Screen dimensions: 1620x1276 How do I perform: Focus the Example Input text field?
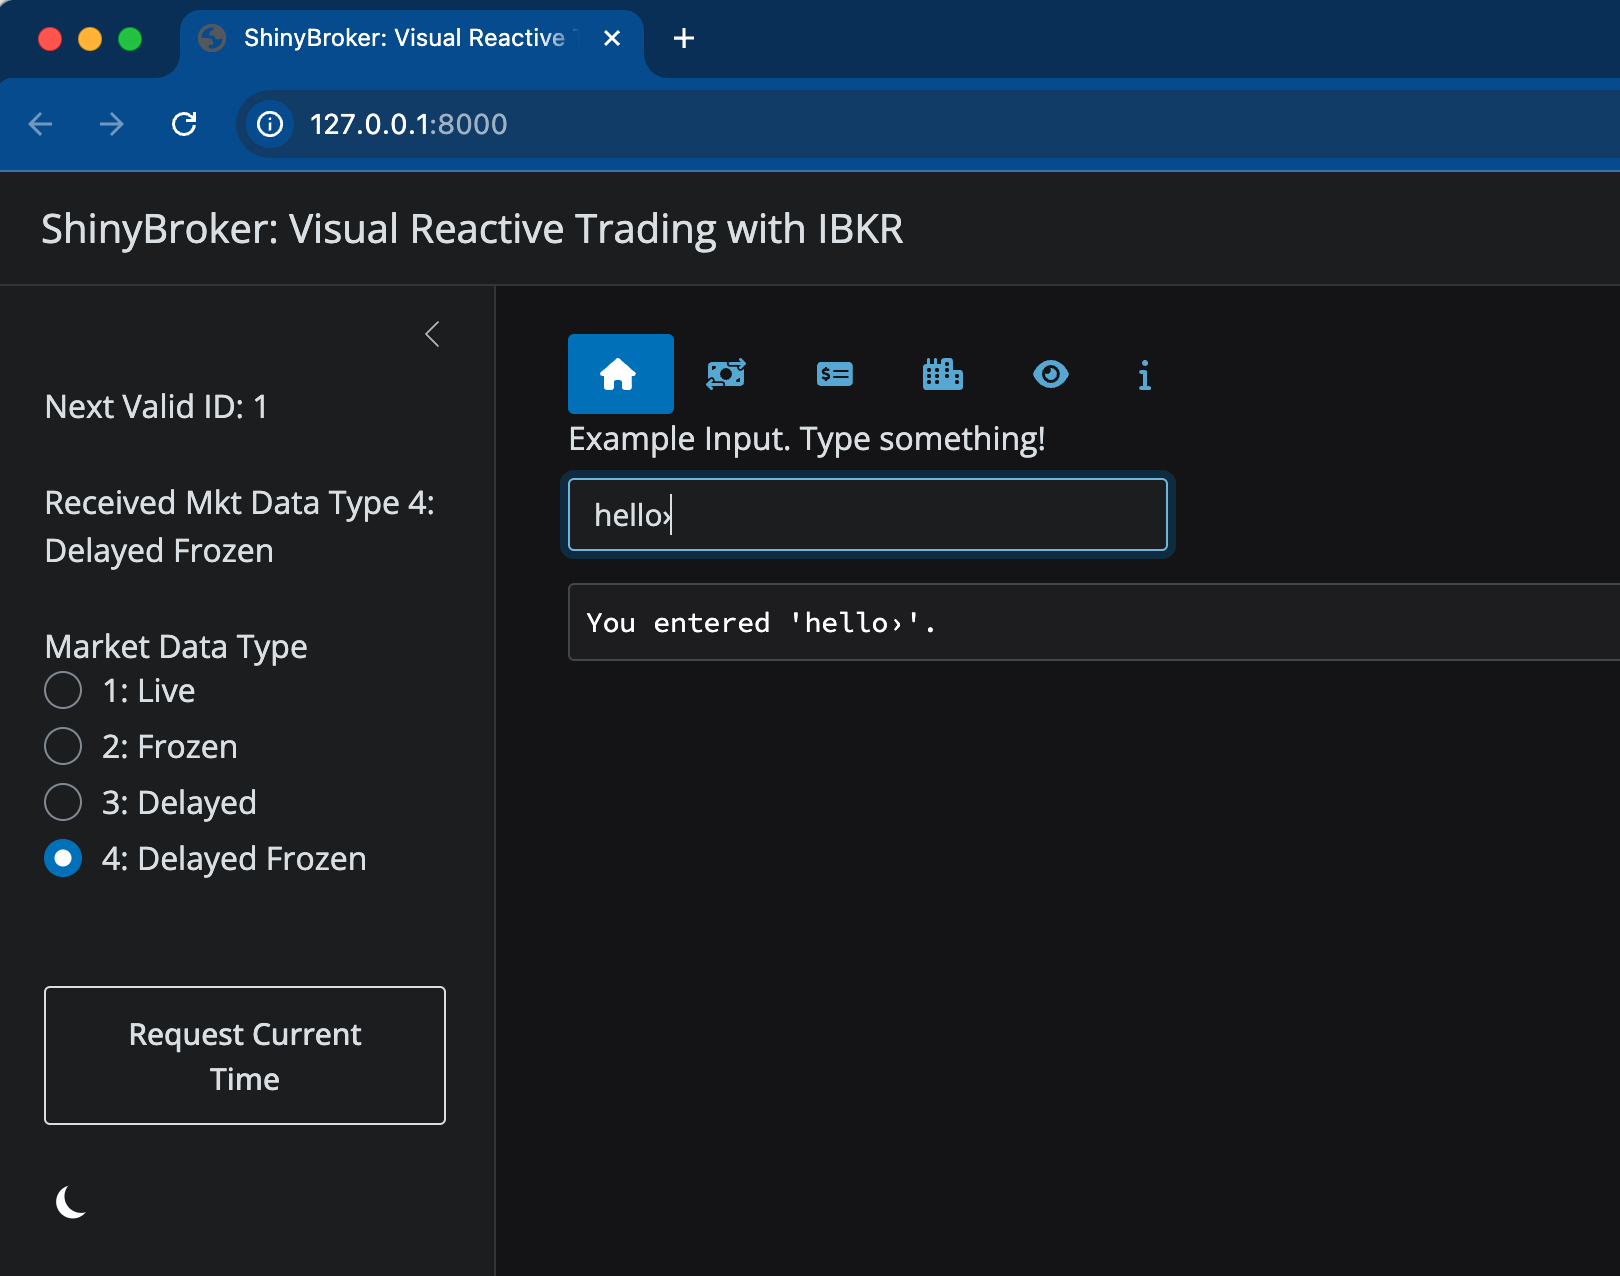867,515
